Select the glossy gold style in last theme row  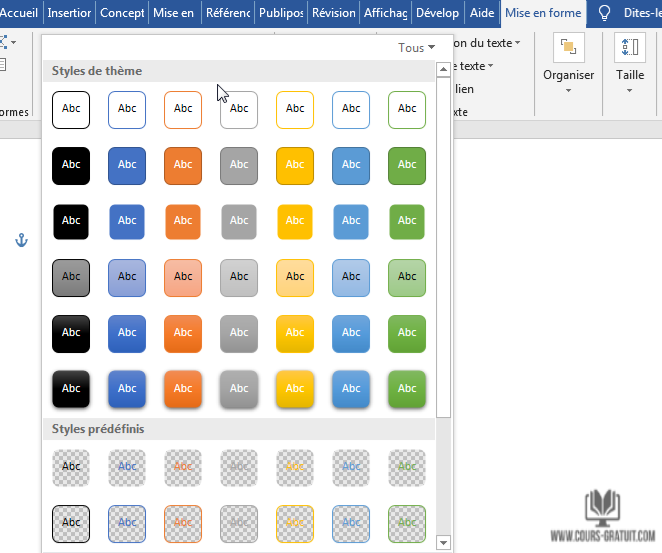click(295, 389)
